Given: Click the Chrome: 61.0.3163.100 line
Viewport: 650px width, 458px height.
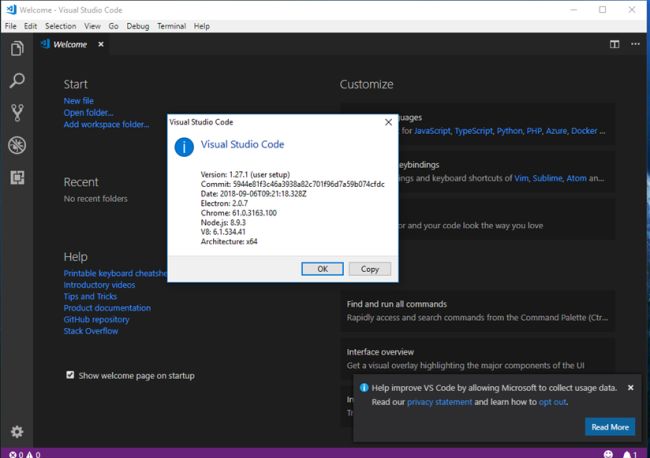Looking at the screenshot, I should [x=239, y=213].
